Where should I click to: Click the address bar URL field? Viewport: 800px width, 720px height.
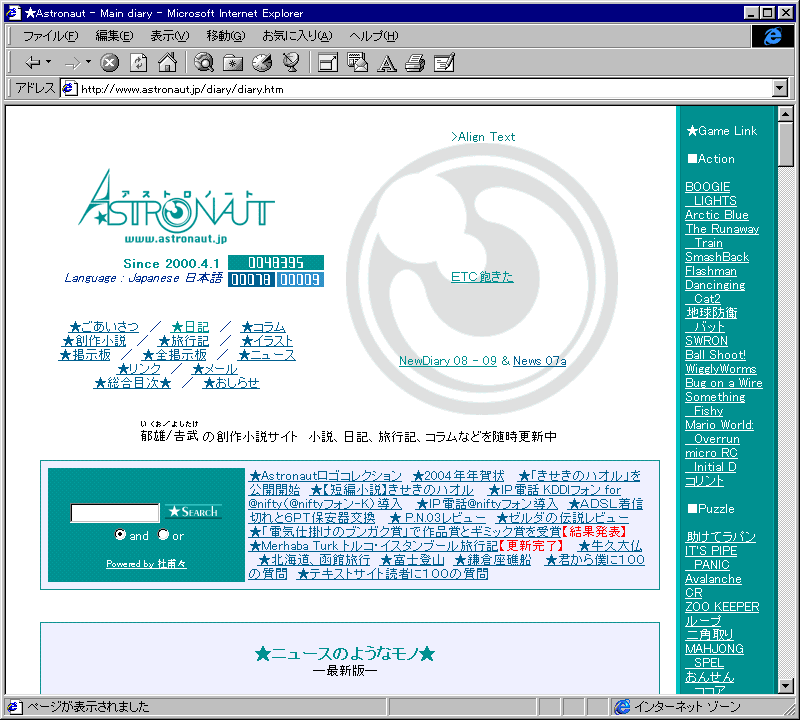[416, 89]
